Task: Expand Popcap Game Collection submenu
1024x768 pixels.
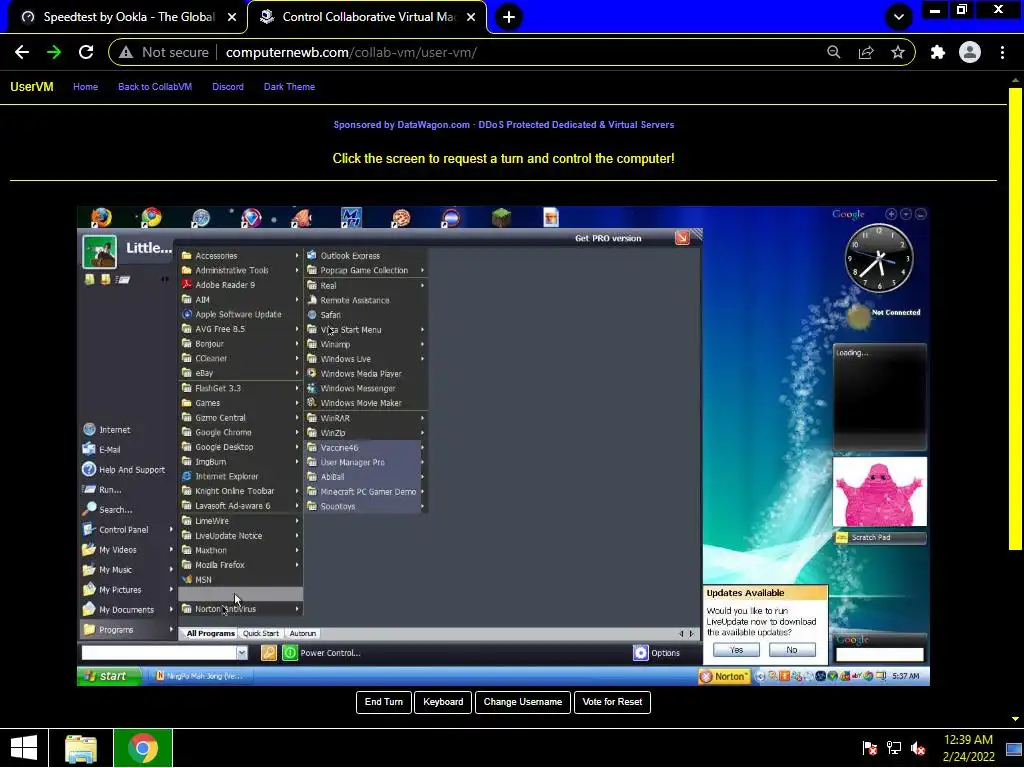Action: pyautogui.click(x=366, y=270)
